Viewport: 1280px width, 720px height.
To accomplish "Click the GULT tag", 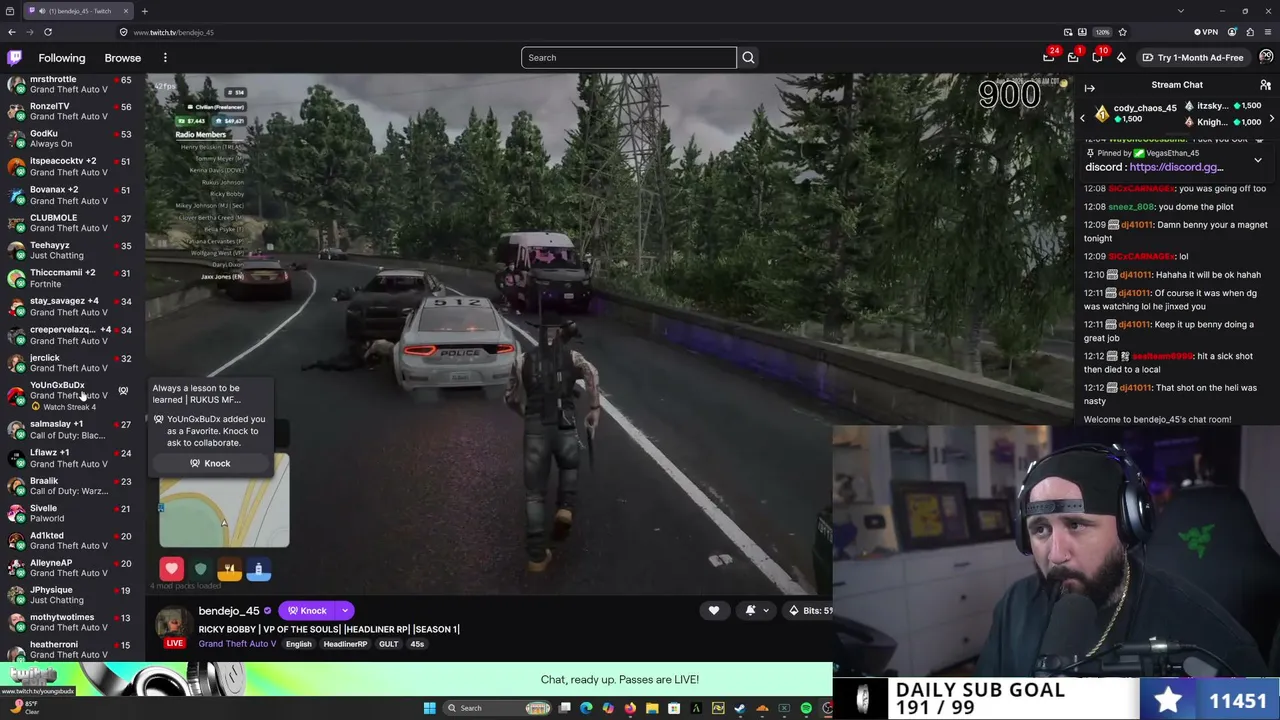I will point(389,644).
